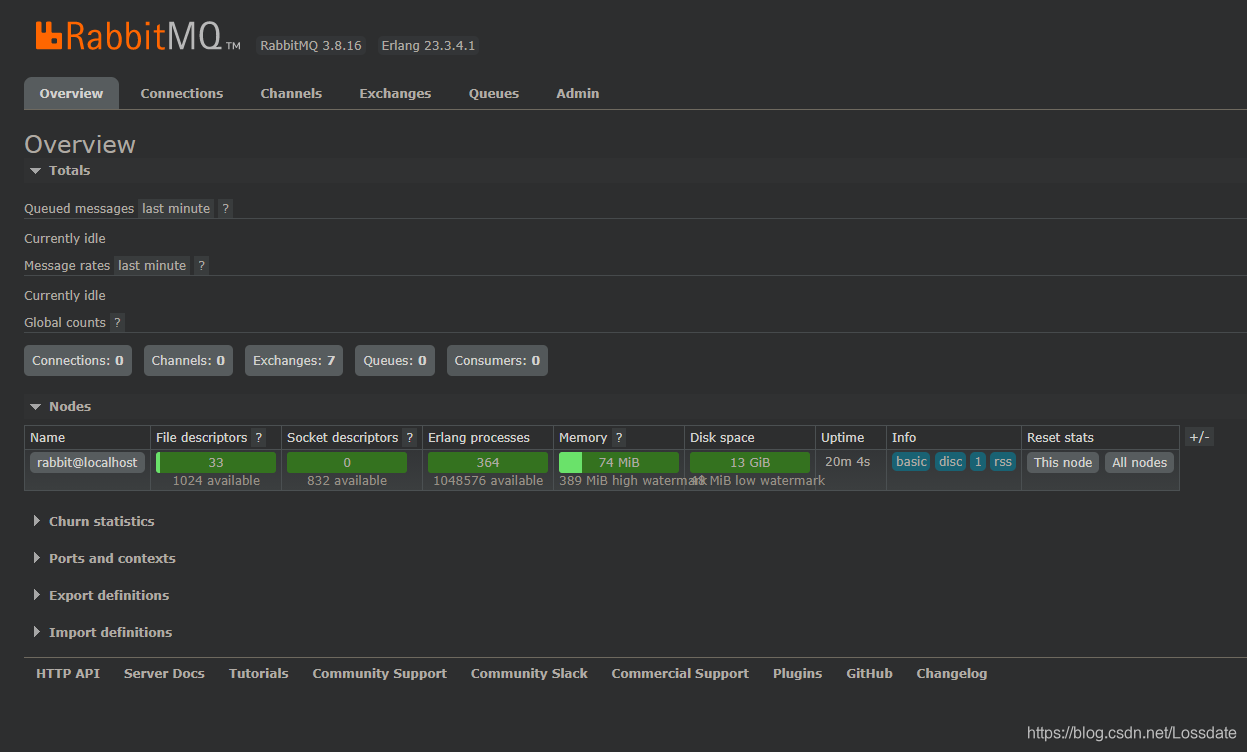1247x752 pixels.
Task: Open the Queues tab
Action: (494, 93)
